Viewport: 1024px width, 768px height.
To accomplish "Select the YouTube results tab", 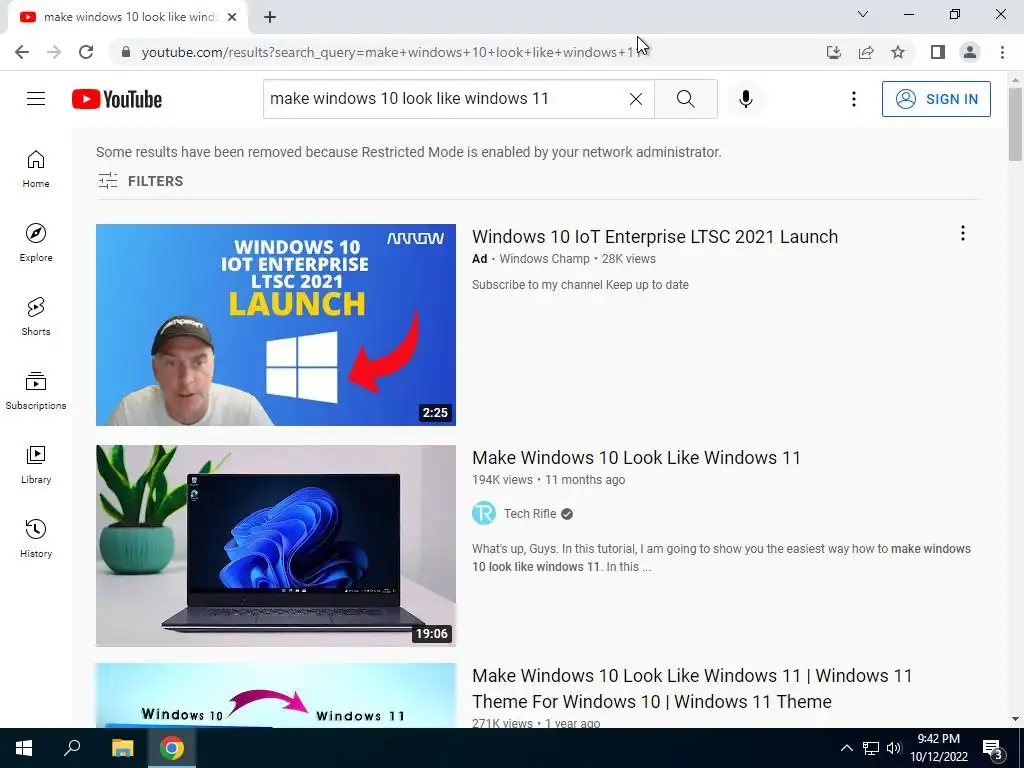I will tap(129, 17).
